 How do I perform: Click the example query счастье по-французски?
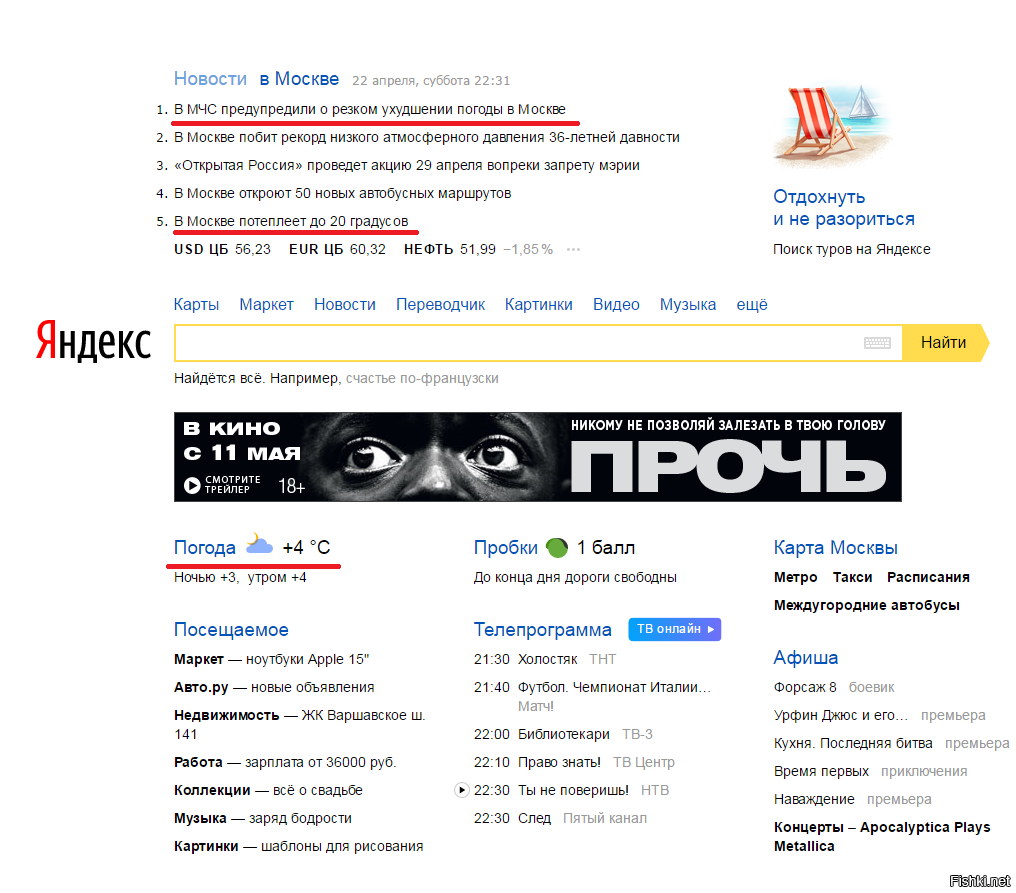click(x=422, y=378)
